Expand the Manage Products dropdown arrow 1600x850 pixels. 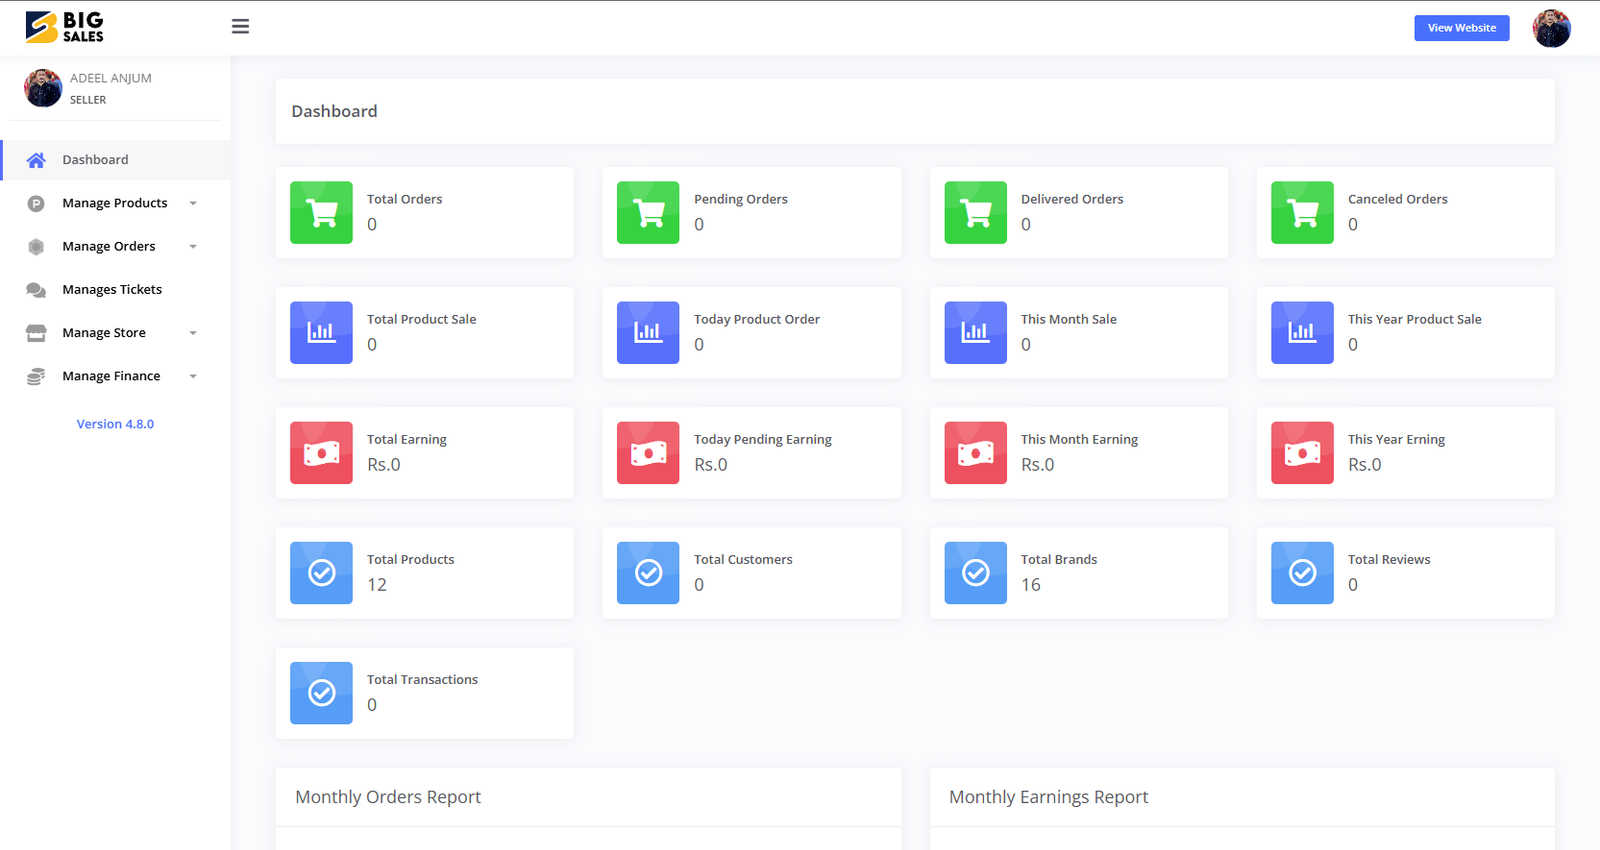coord(193,203)
